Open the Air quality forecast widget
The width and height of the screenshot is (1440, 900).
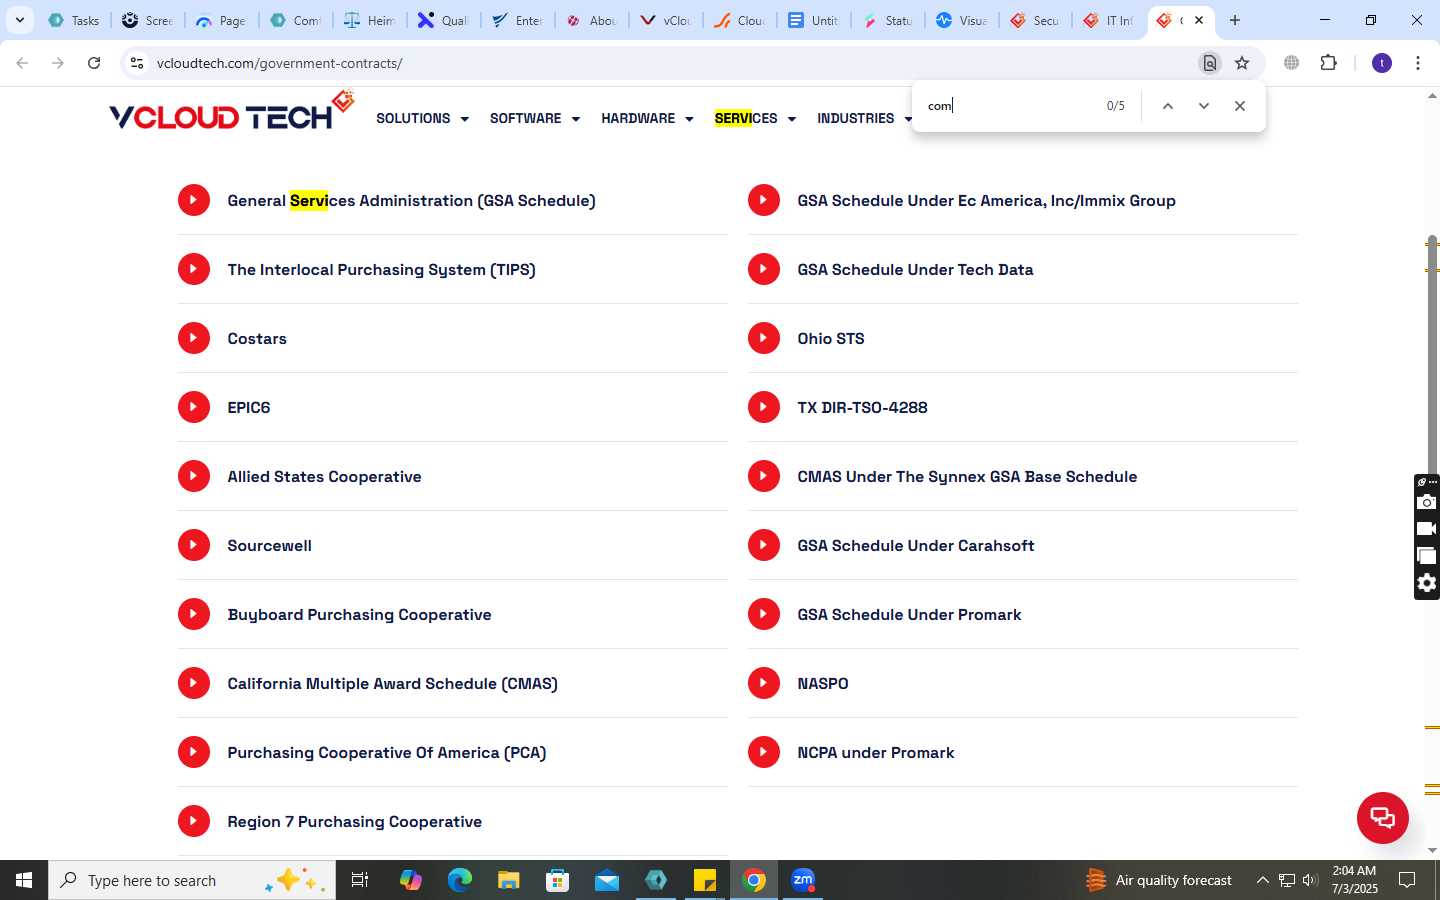tap(1158, 880)
